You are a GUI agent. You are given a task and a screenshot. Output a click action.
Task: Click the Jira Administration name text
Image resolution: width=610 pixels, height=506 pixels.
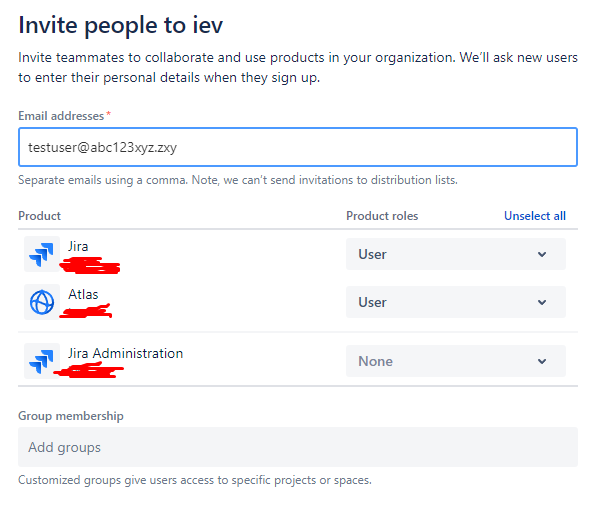point(125,353)
